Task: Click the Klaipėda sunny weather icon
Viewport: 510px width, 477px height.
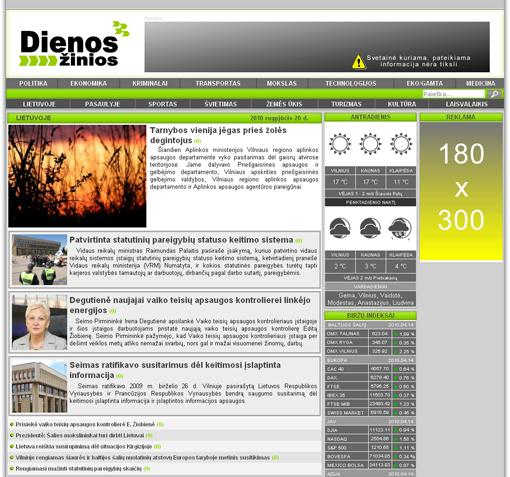Action: [401, 144]
